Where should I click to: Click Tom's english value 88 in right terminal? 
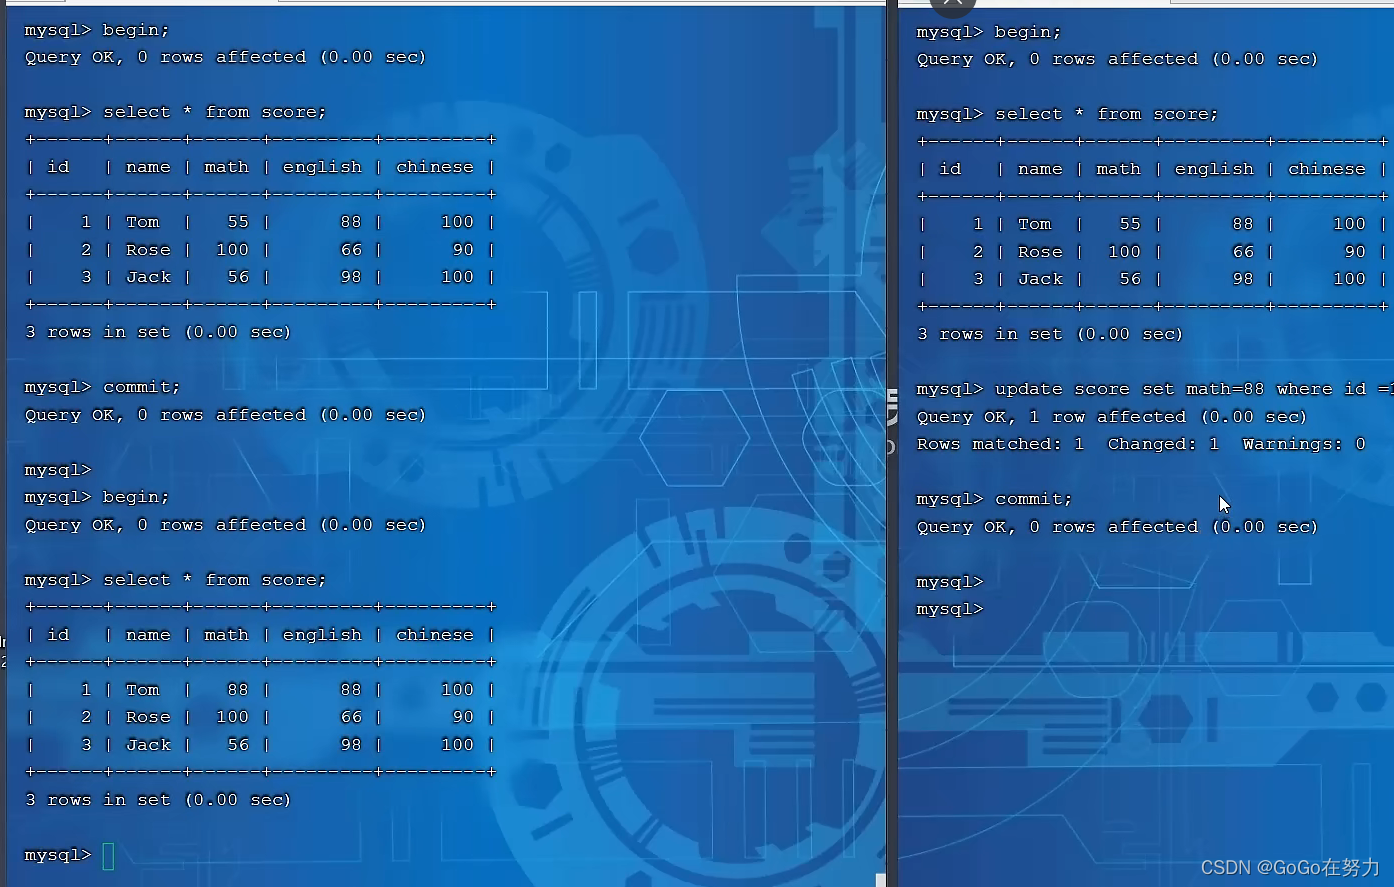coord(1243,224)
